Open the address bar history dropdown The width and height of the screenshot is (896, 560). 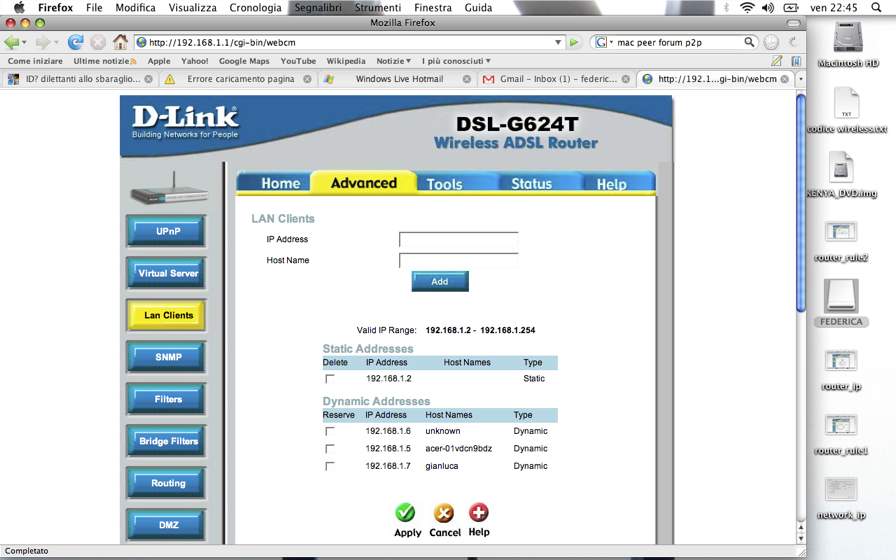[558, 42]
